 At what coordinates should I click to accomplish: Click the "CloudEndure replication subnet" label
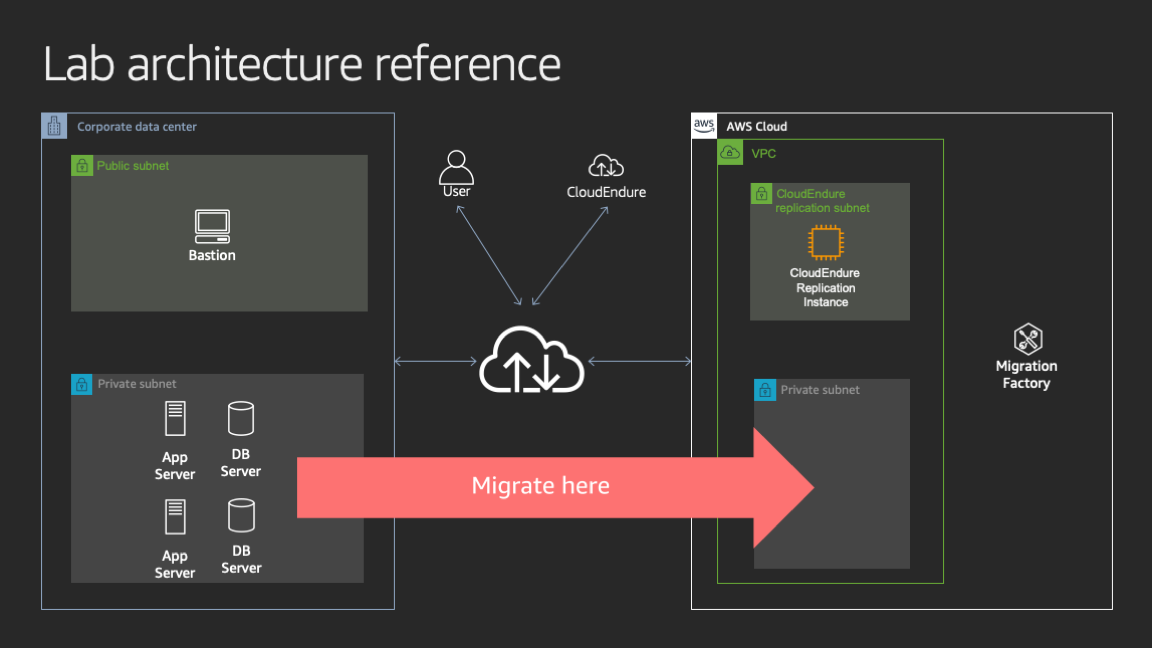822,201
